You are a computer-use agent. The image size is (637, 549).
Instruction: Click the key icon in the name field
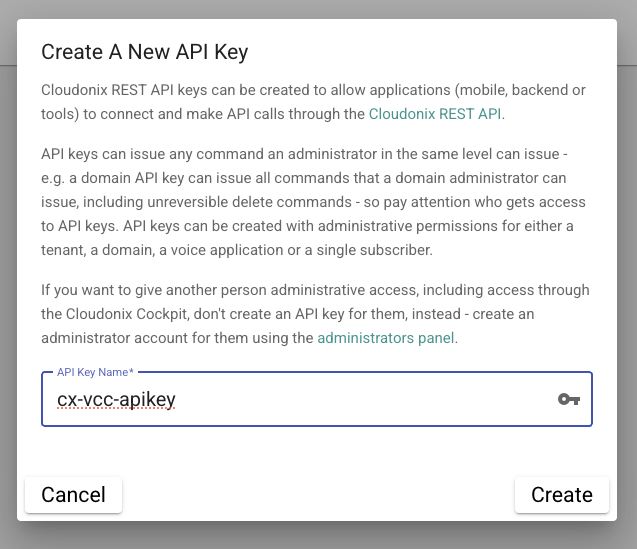click(x=568, y=399)
